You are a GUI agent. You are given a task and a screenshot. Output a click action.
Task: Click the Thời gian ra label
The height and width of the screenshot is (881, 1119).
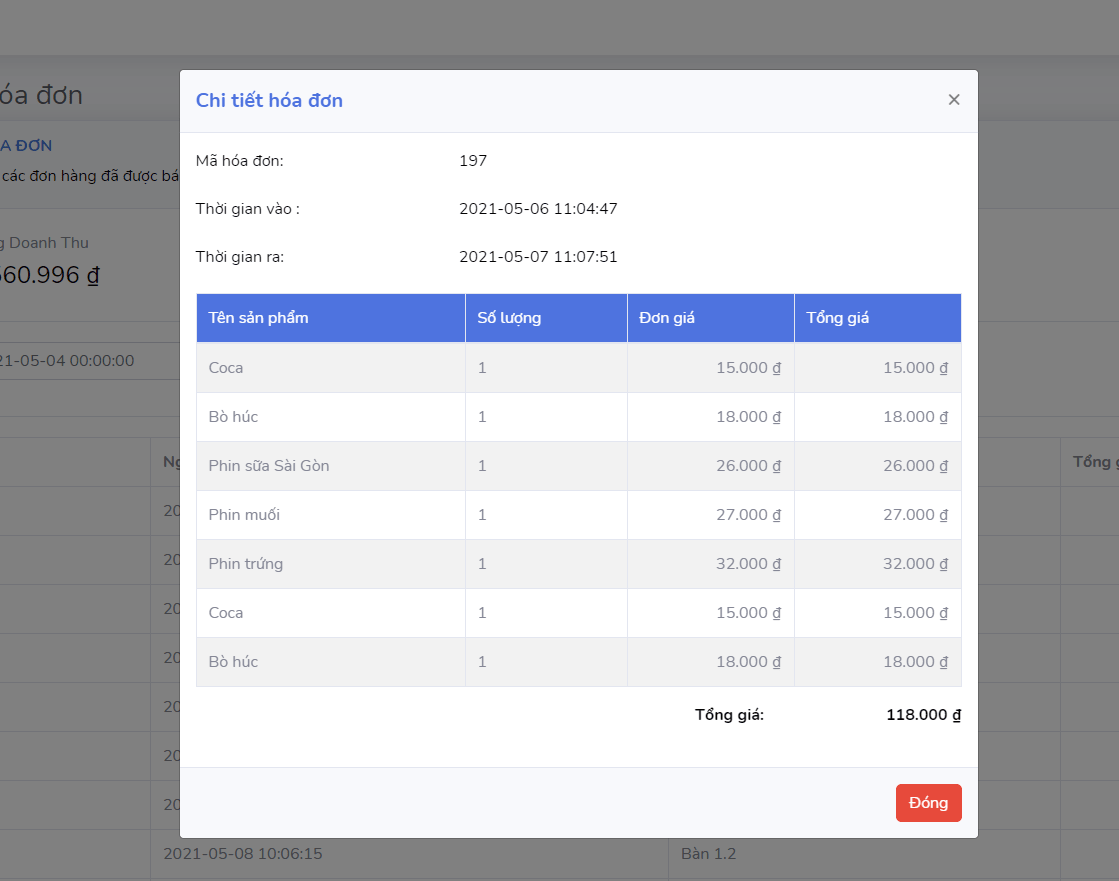tap(240, 257)
